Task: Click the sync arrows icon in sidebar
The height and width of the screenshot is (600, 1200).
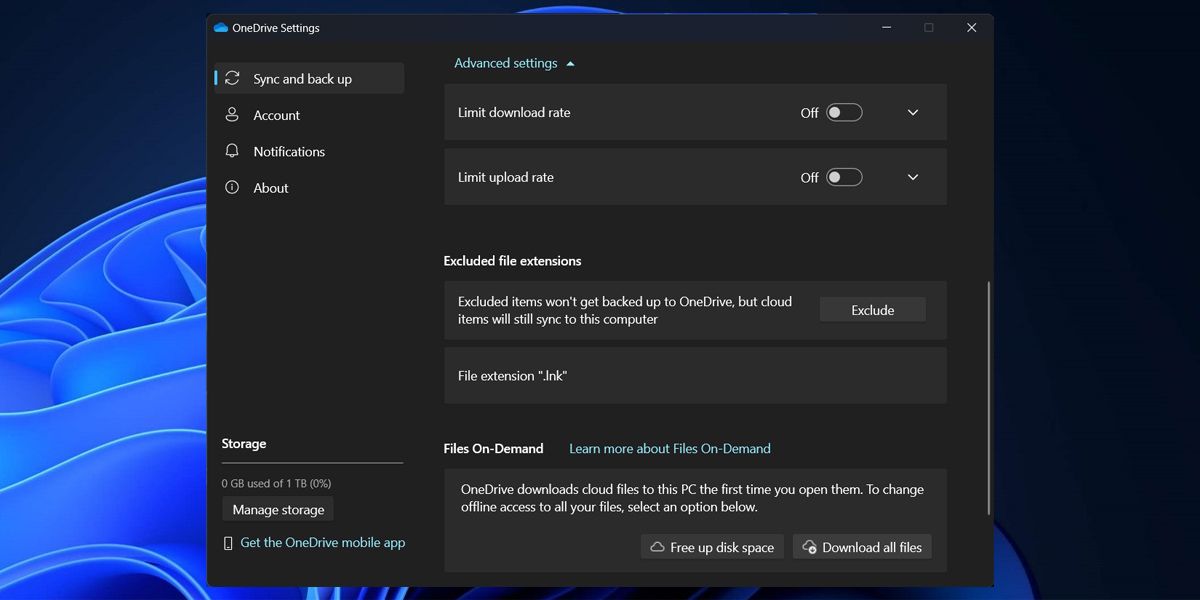Action: point(232,78)
